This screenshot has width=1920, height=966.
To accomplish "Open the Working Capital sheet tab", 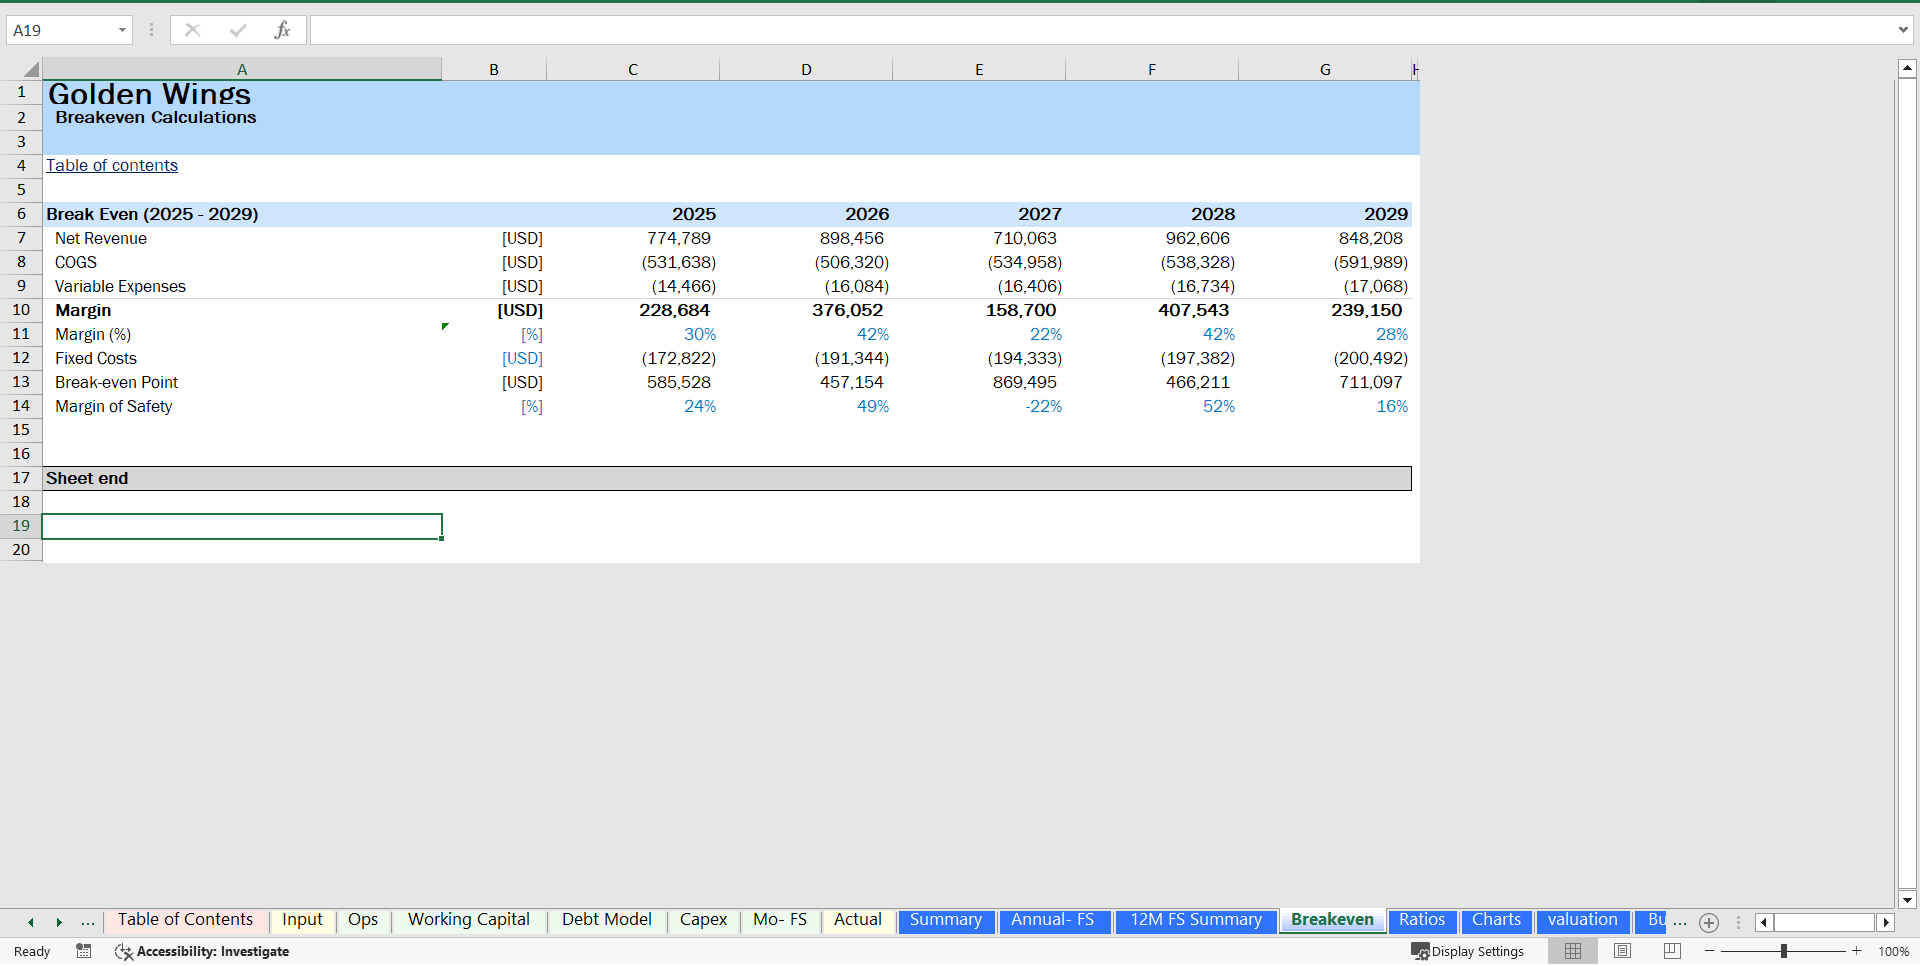I will point(468,920).
